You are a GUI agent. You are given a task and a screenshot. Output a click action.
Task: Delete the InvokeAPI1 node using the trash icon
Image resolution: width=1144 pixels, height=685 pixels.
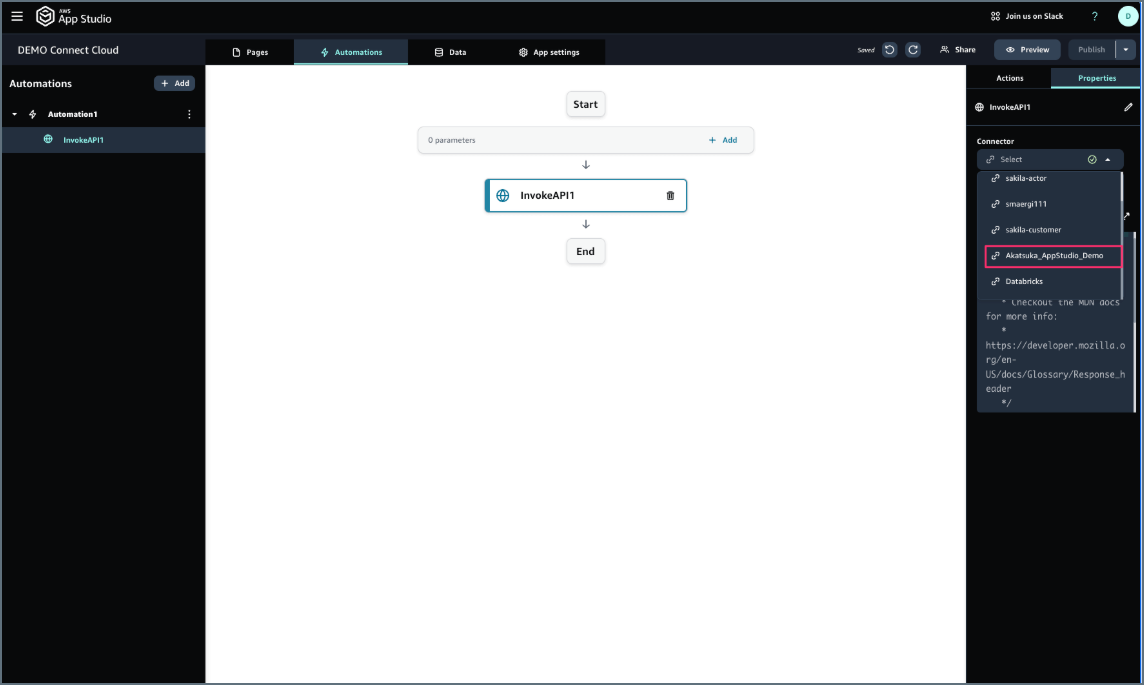click(669, 195)
